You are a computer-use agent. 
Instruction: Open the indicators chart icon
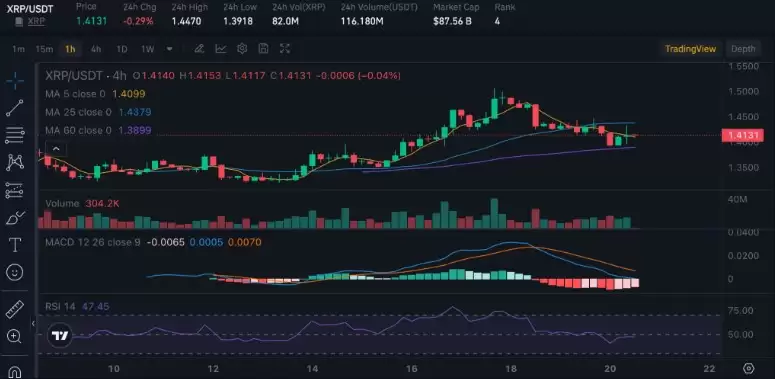pyautogui.click(x=220, y=48)
